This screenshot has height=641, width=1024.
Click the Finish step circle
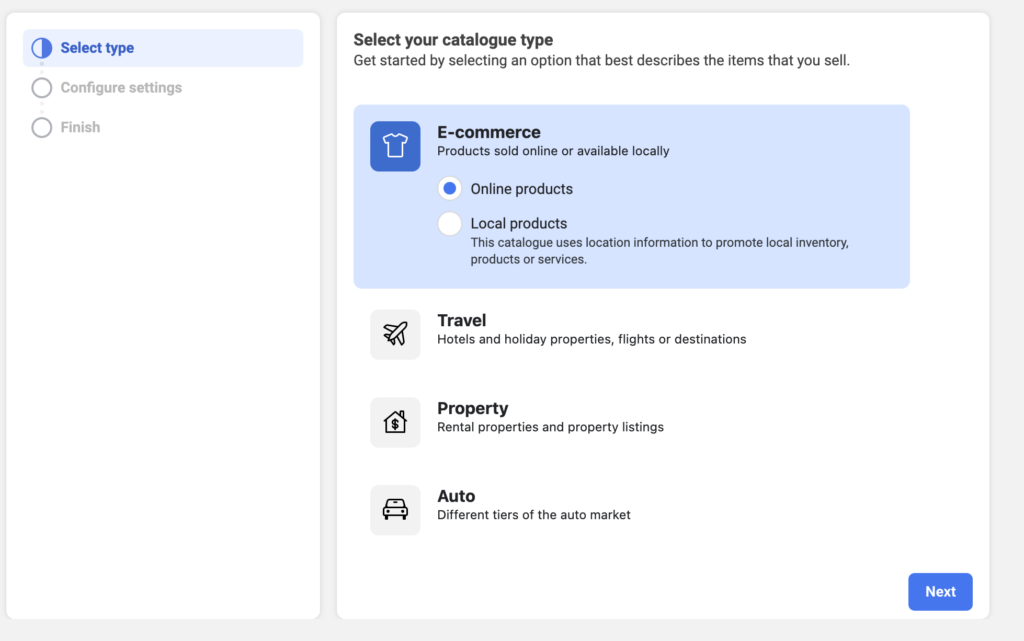pyautogui.click(x=41, y=127)
